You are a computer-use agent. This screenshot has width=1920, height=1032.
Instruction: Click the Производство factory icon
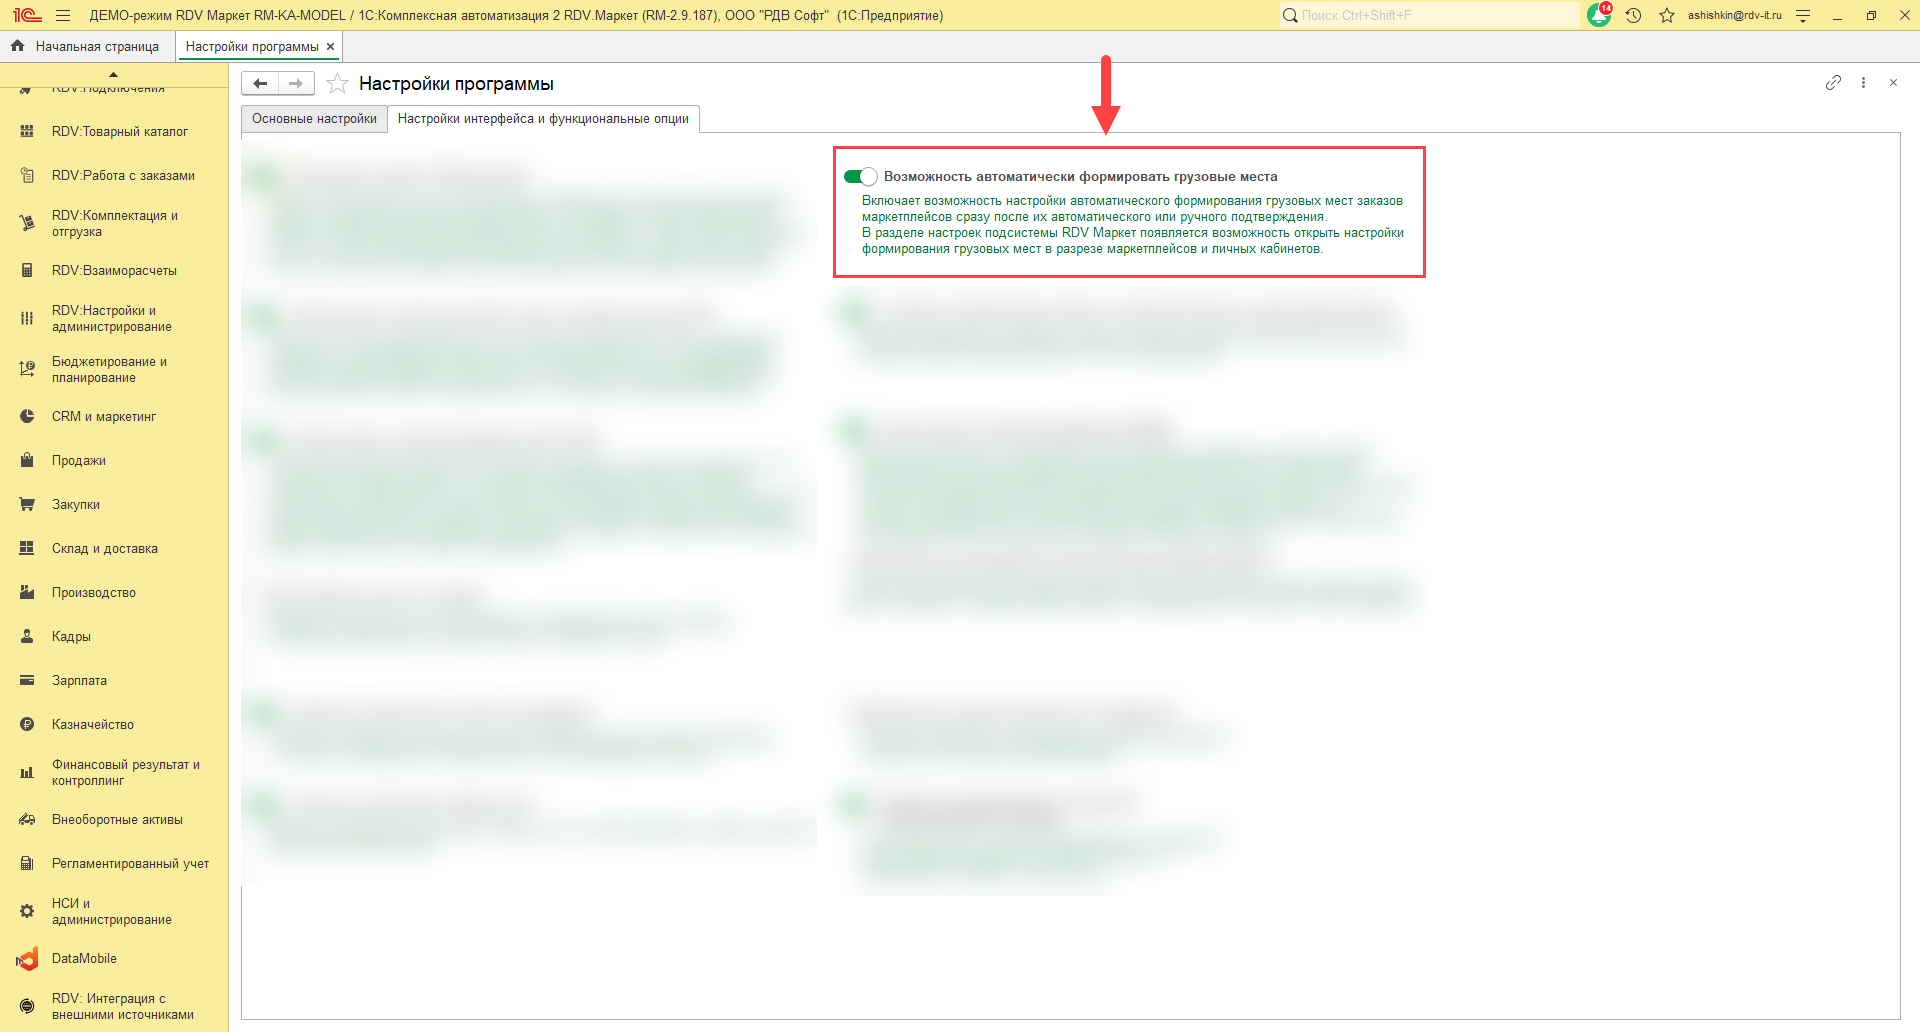click(27, 593)
